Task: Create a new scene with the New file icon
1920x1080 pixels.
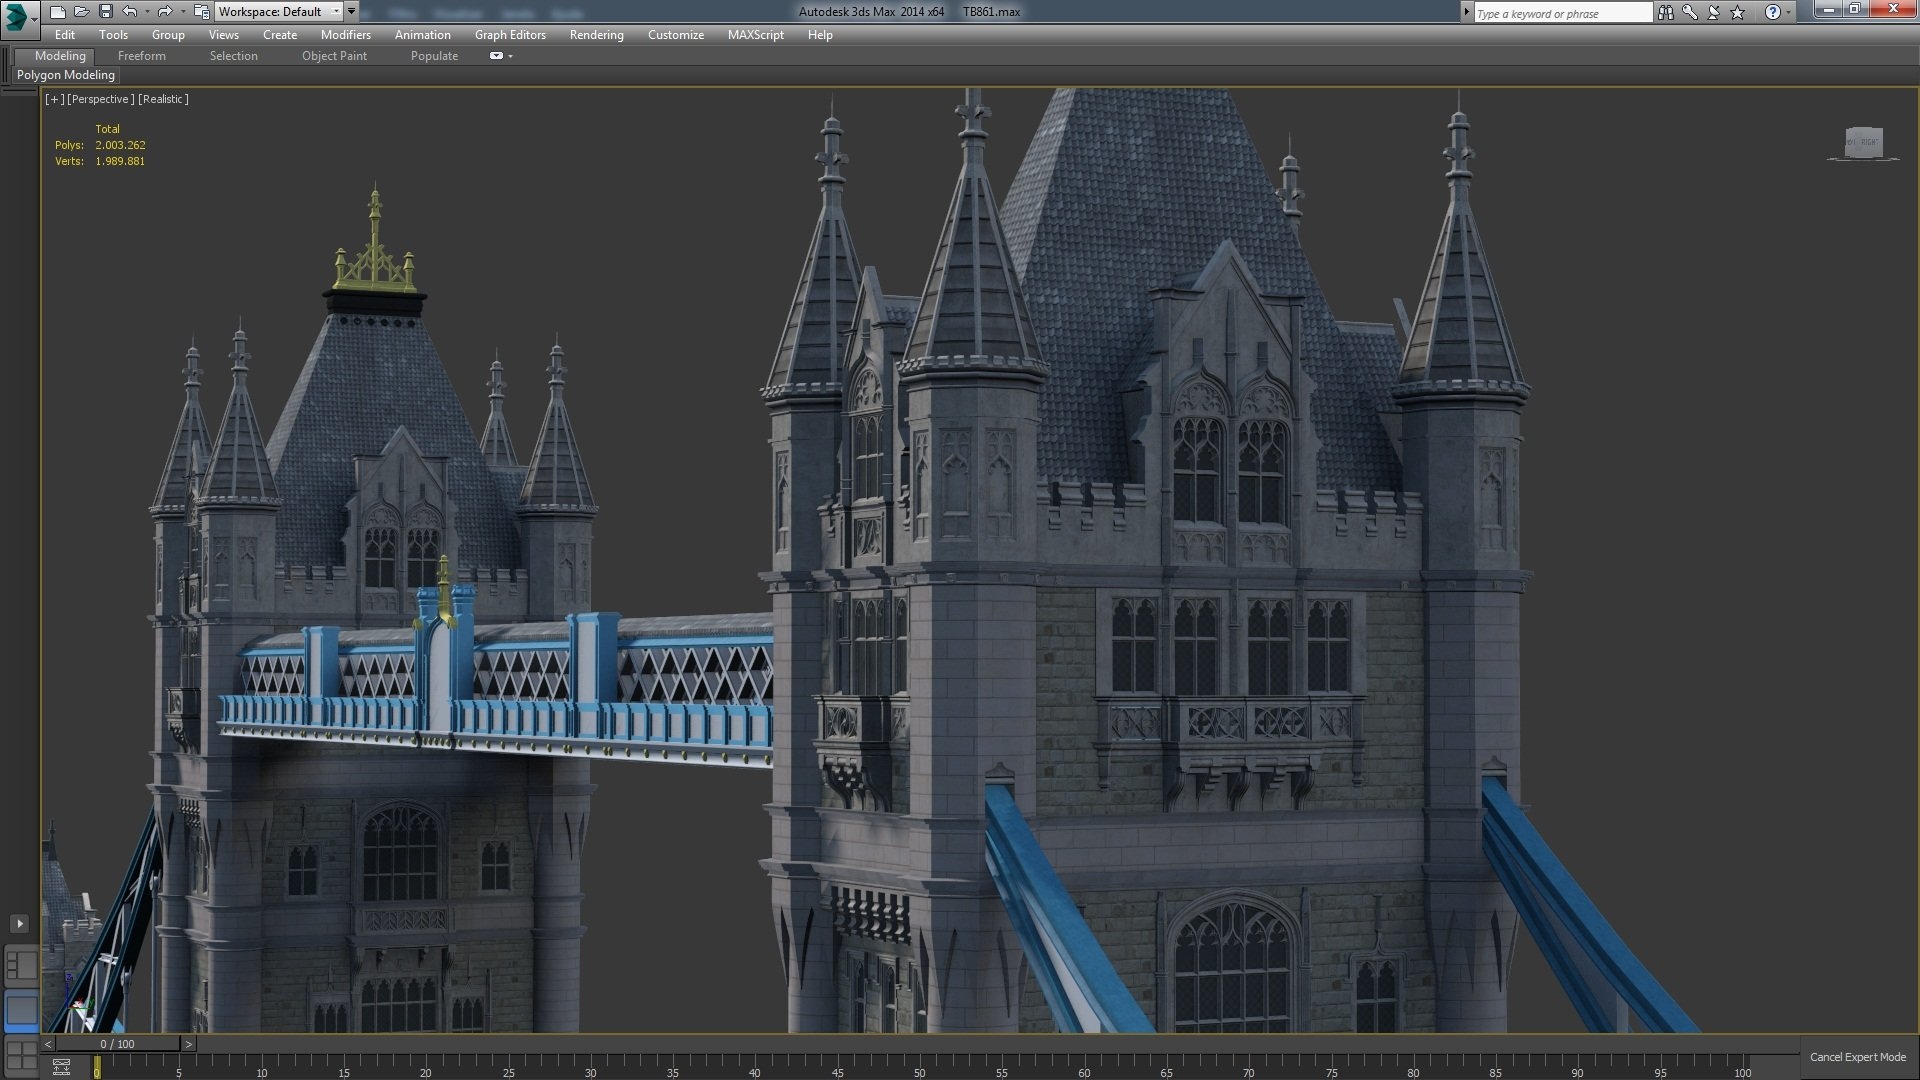Action: (x=57, y=12)
